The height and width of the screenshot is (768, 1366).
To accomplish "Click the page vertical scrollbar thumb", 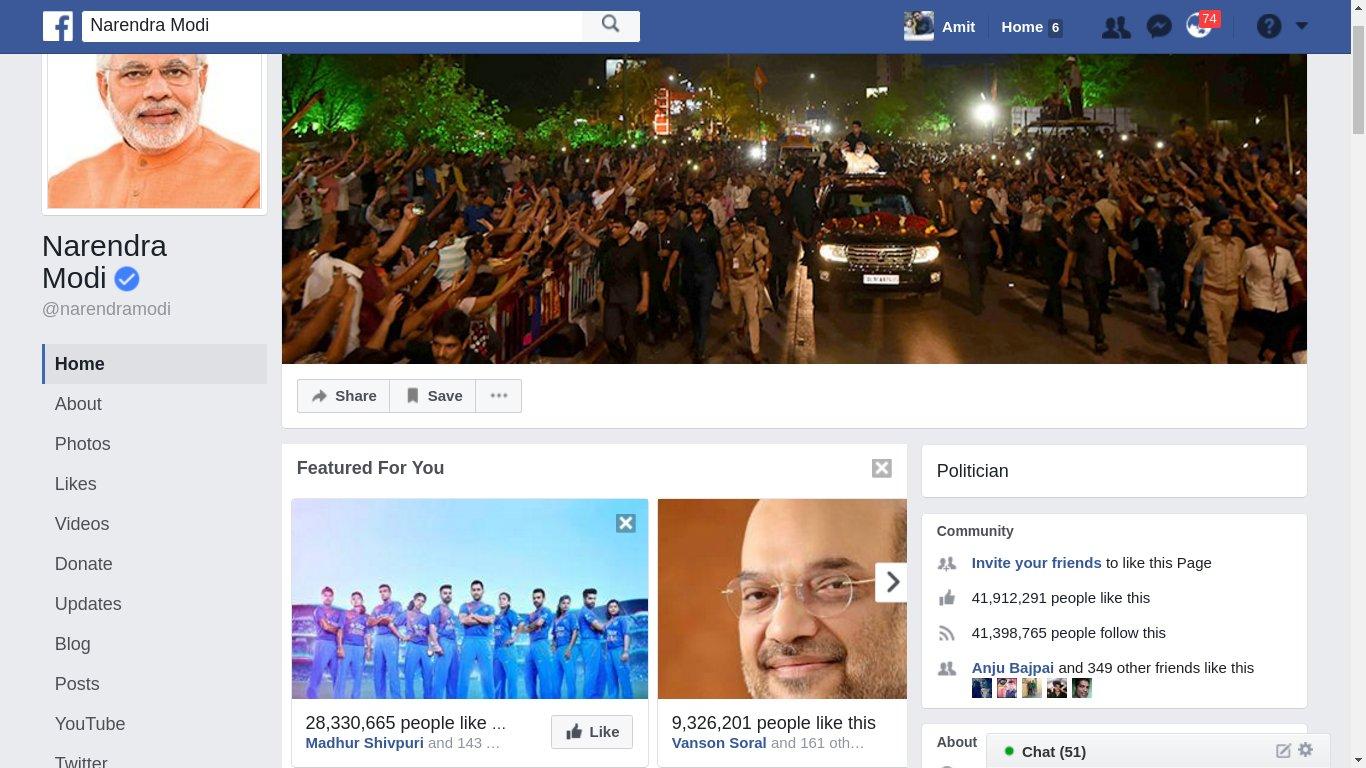I will (1358, 80).
